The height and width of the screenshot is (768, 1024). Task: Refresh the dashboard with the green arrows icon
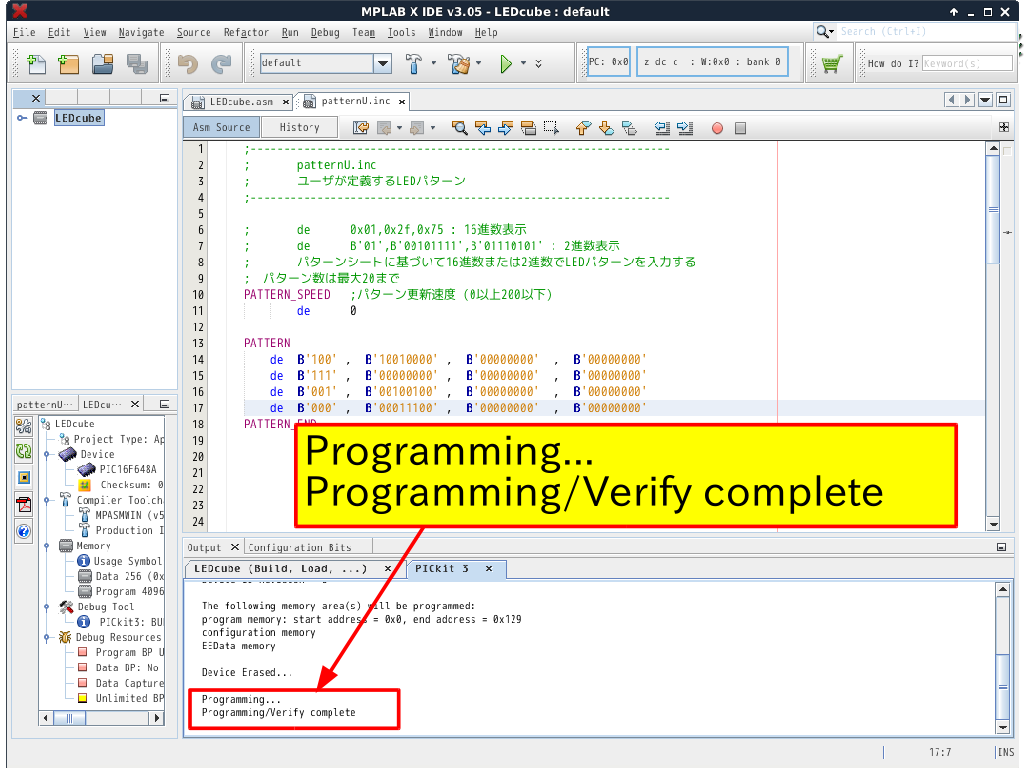[x=24, y=451]
